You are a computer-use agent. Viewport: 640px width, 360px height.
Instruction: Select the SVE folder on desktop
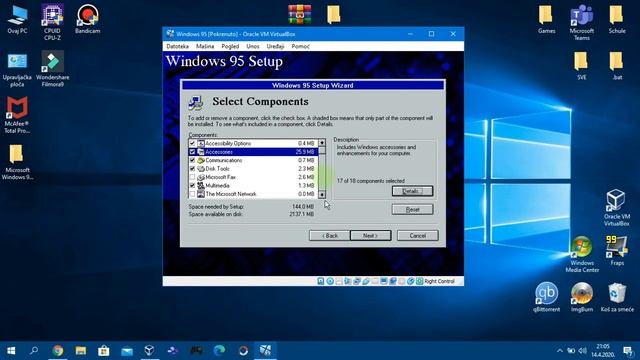581,66
